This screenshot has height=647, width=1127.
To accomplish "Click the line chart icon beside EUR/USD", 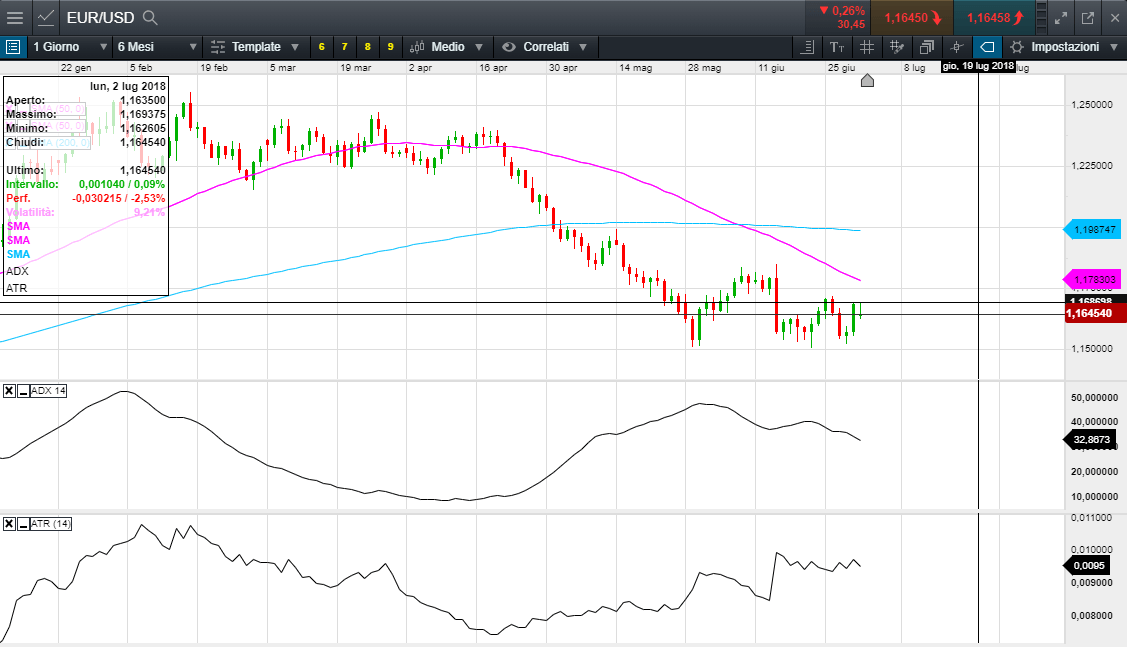I will click(x=46, y=17).
